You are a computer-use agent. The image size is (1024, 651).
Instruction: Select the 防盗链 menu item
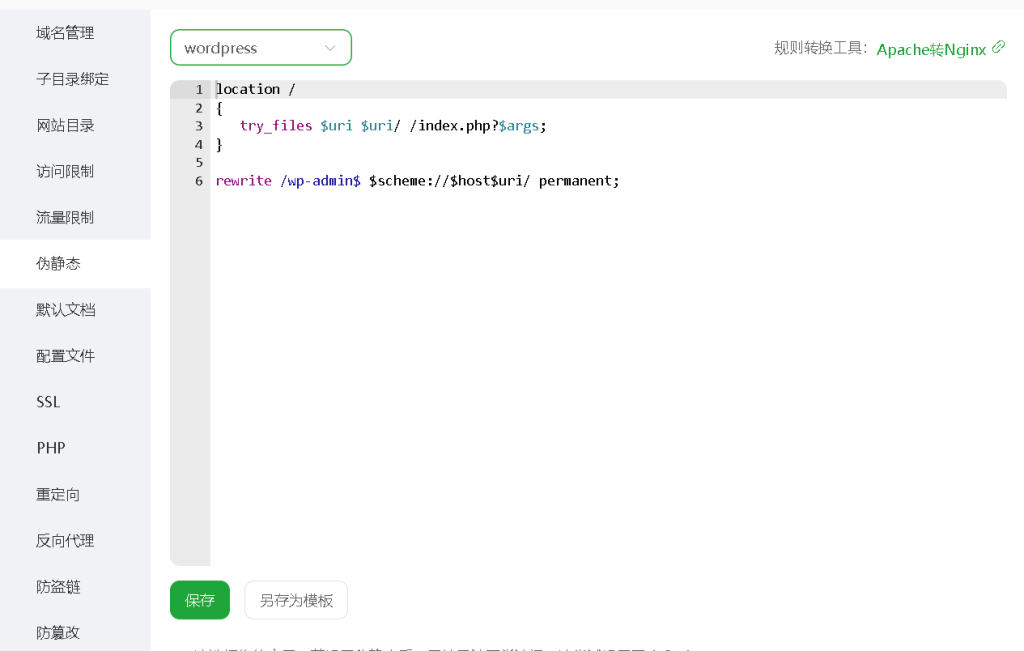[x=58, y=587]
